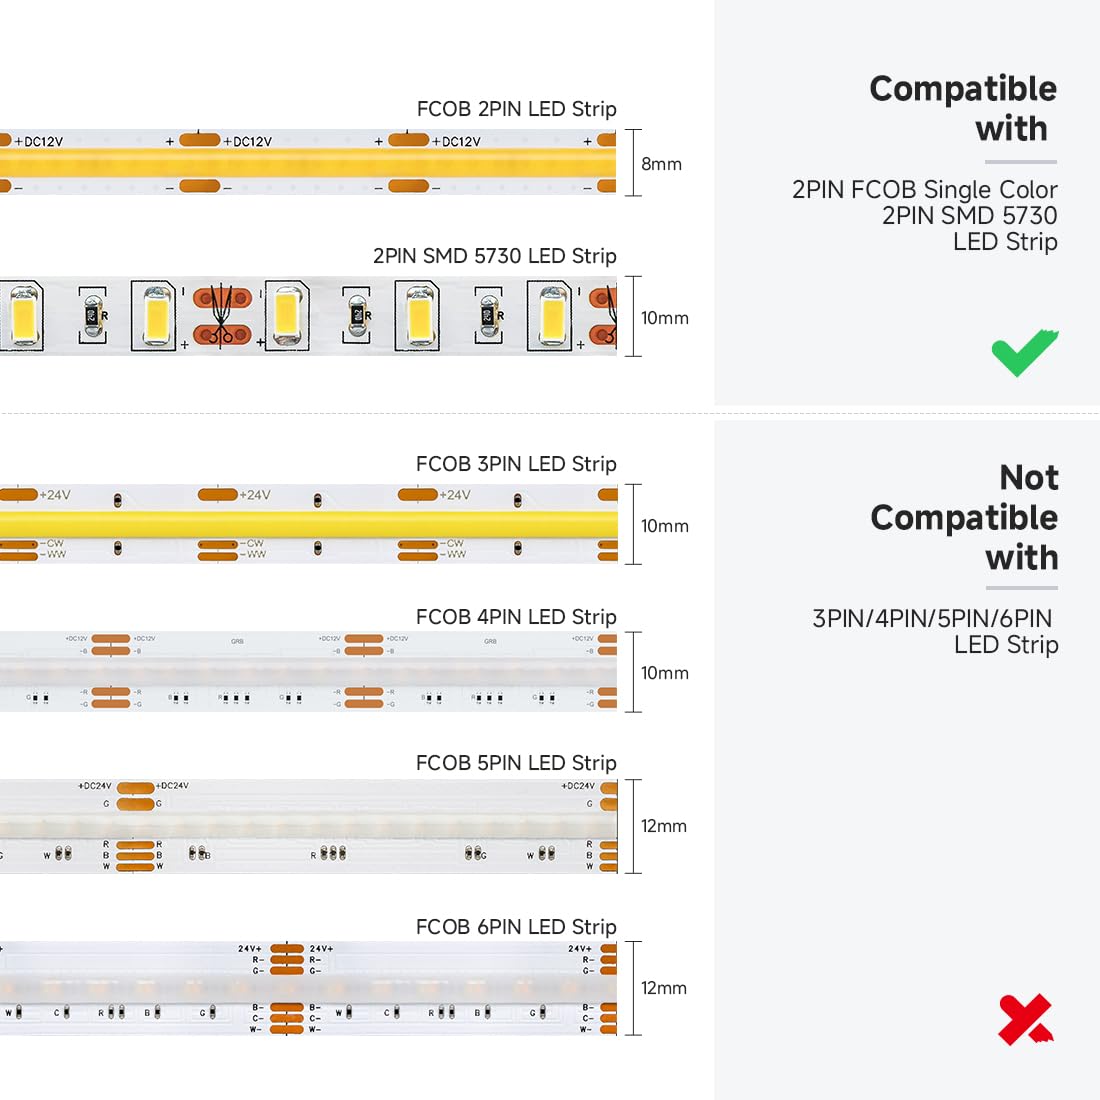Select the FCOB 2PIN LED Strip label

(516, 109)
